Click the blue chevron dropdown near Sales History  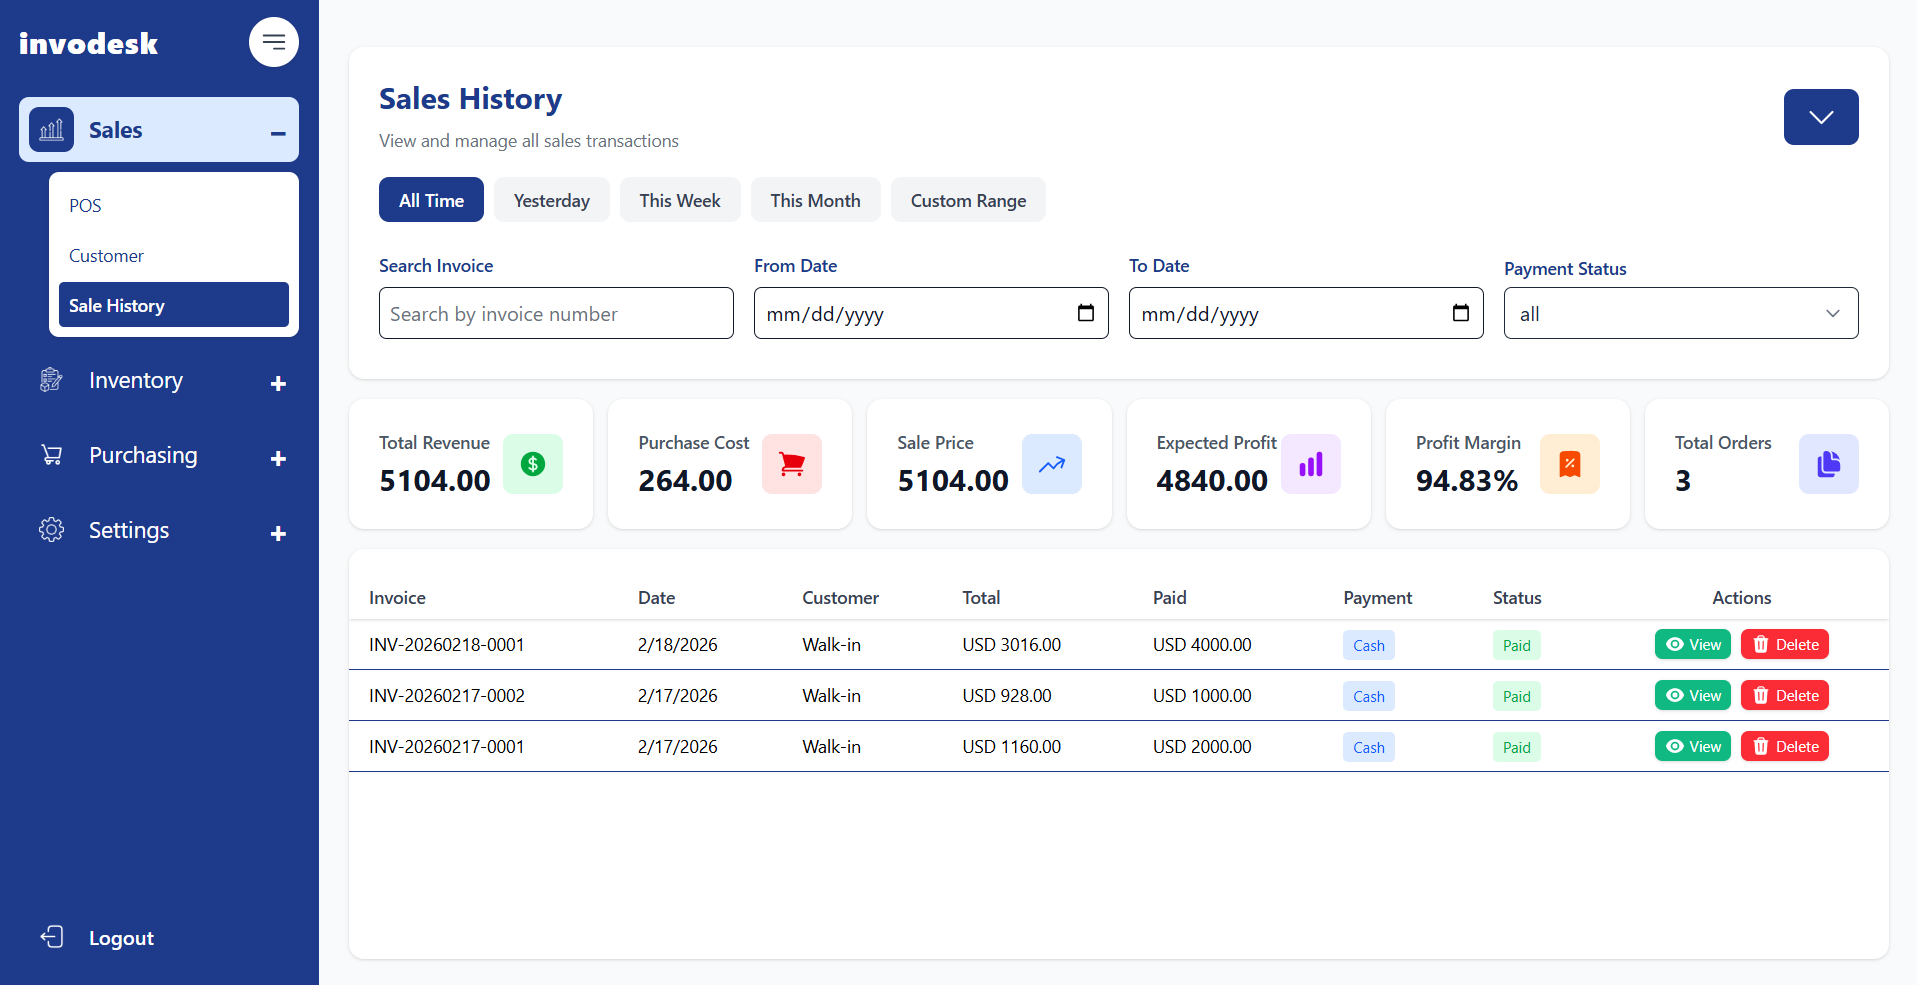(1820, 117)
